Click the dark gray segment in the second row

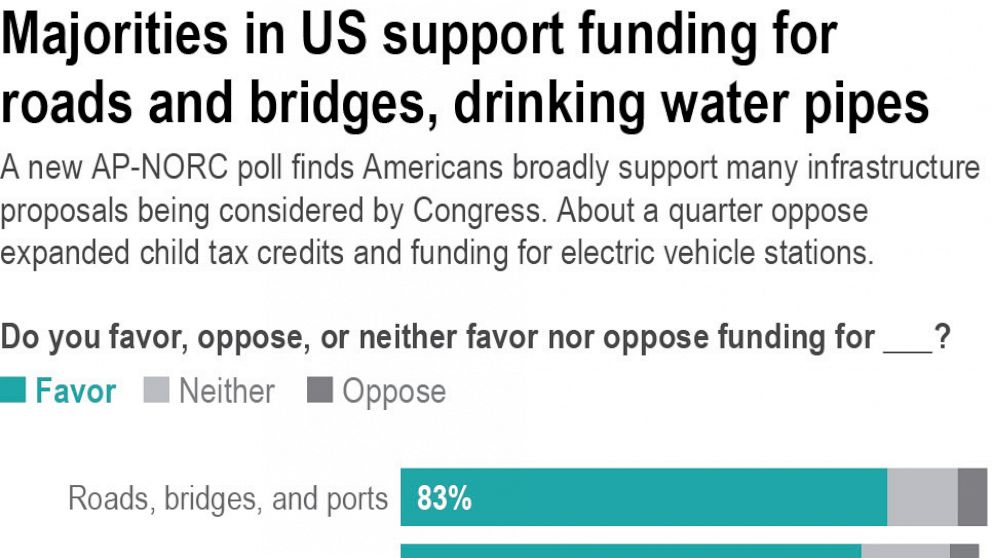tap(964, 551)
